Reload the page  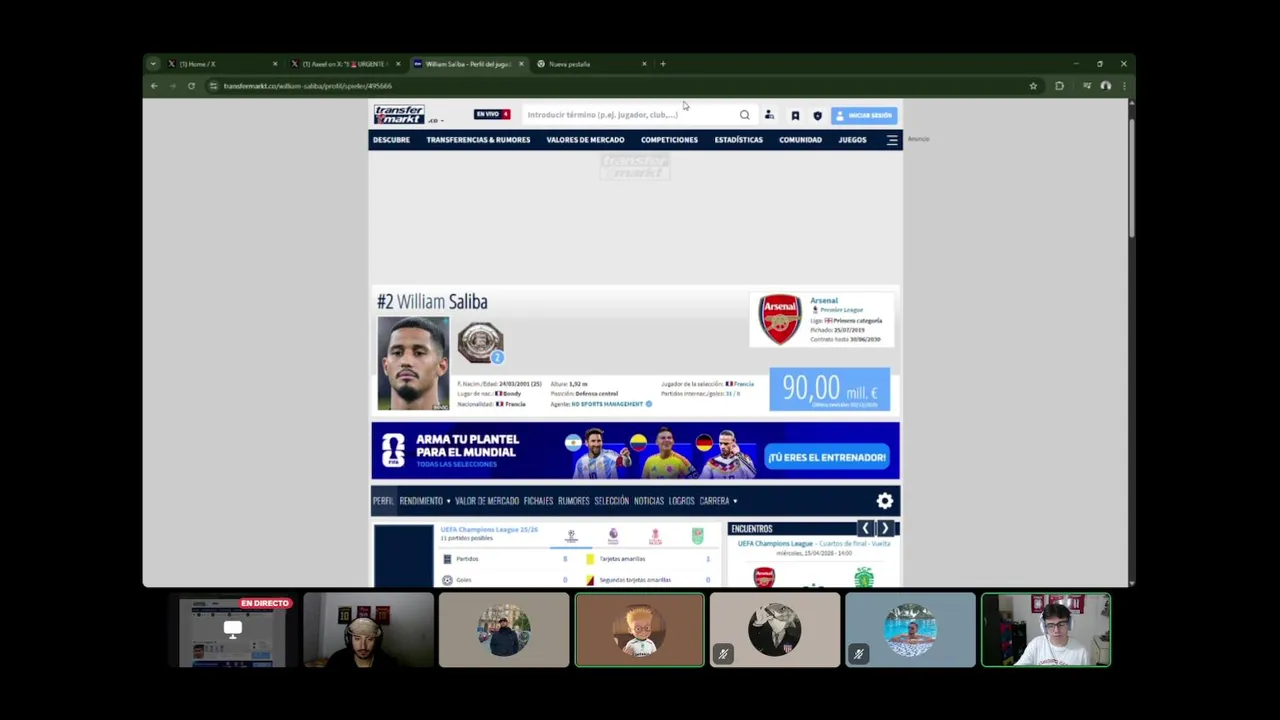(191, 86)
